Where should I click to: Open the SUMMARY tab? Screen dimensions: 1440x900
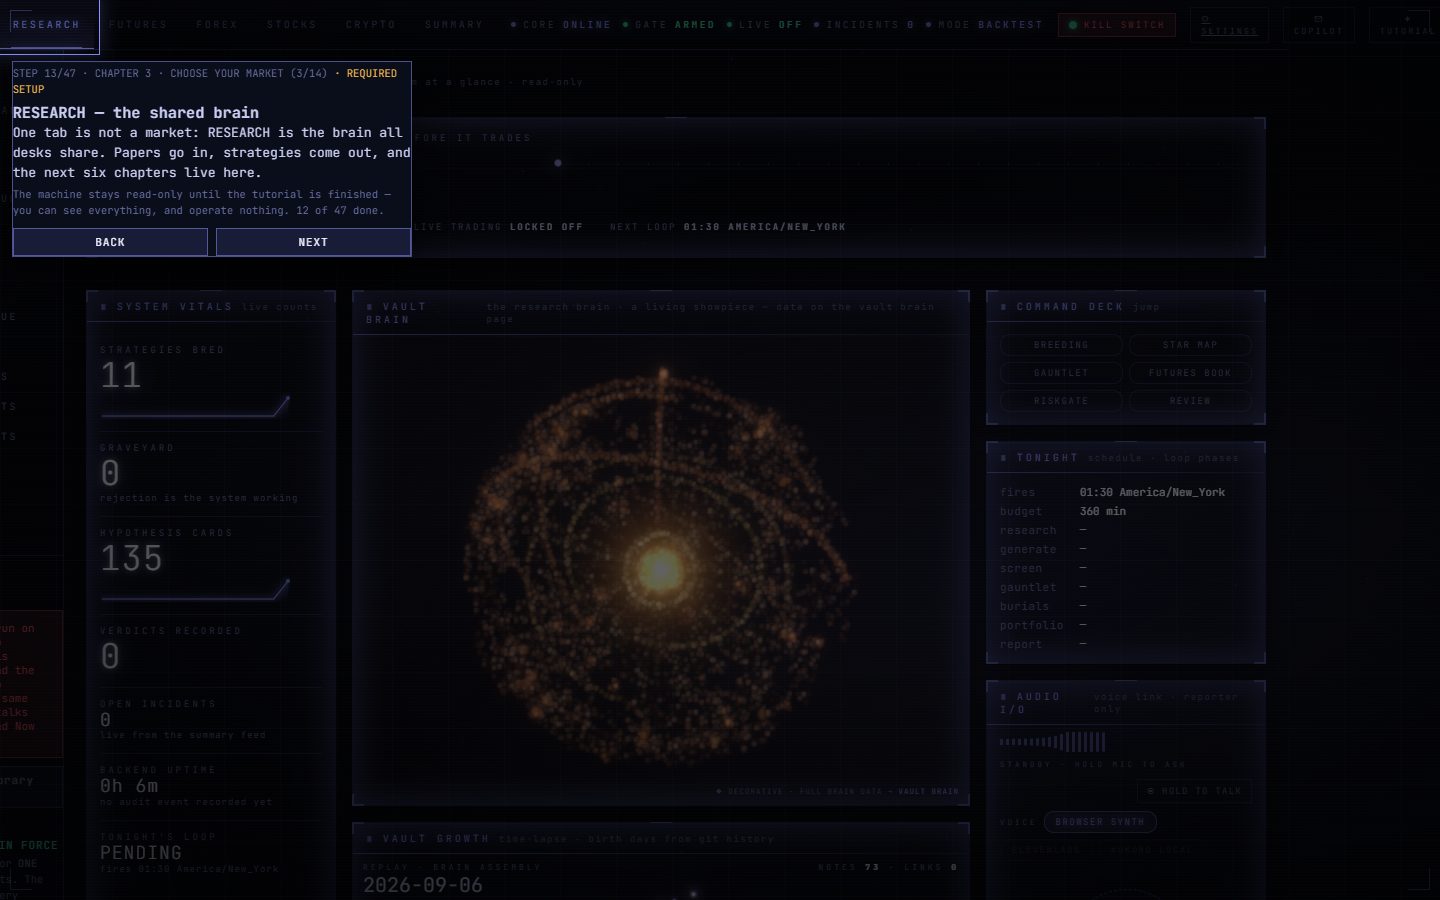pos(454,25)
